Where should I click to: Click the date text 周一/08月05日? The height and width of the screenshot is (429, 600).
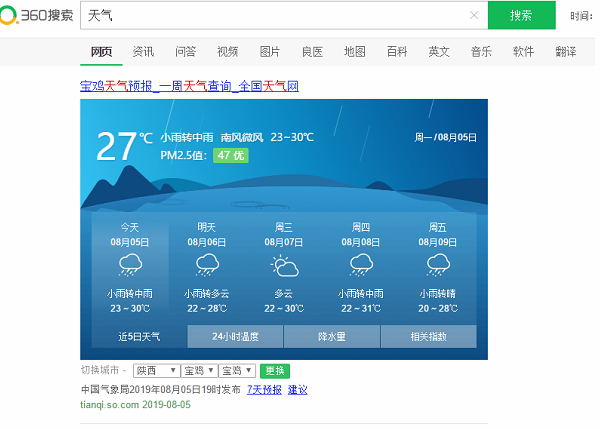click(445, 137)
